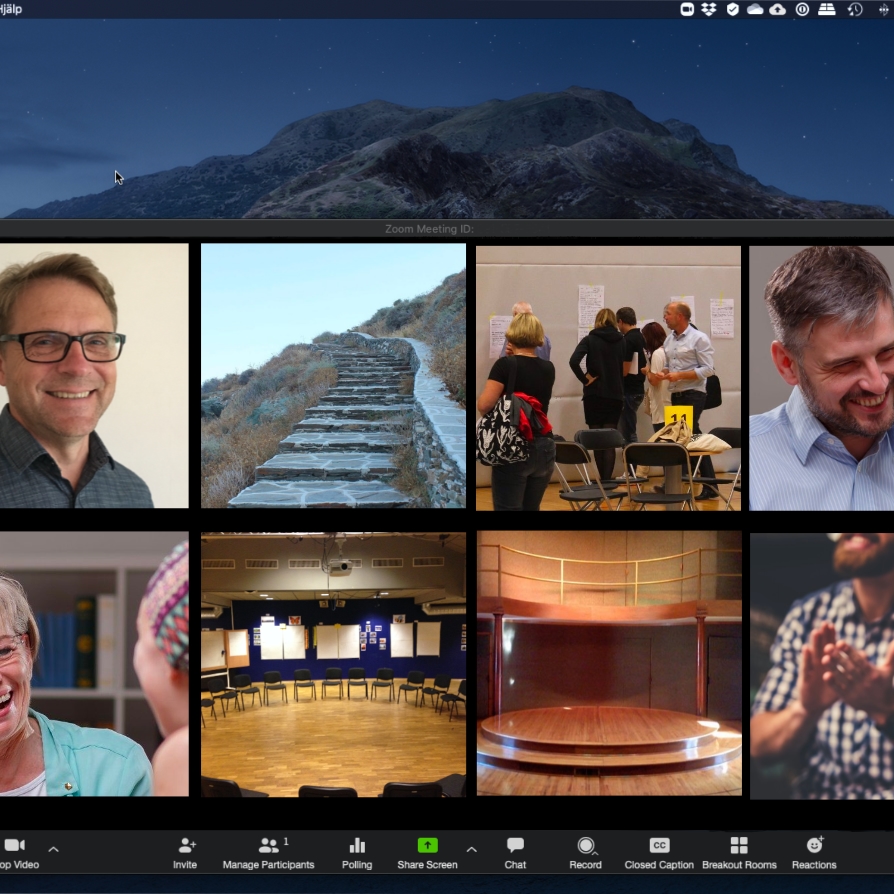The height and width of the screenshot is (894, 894).
Task: Click the Zoom camera icon in the menu bar
Action: pyautogui.click(x=687, y=9)
